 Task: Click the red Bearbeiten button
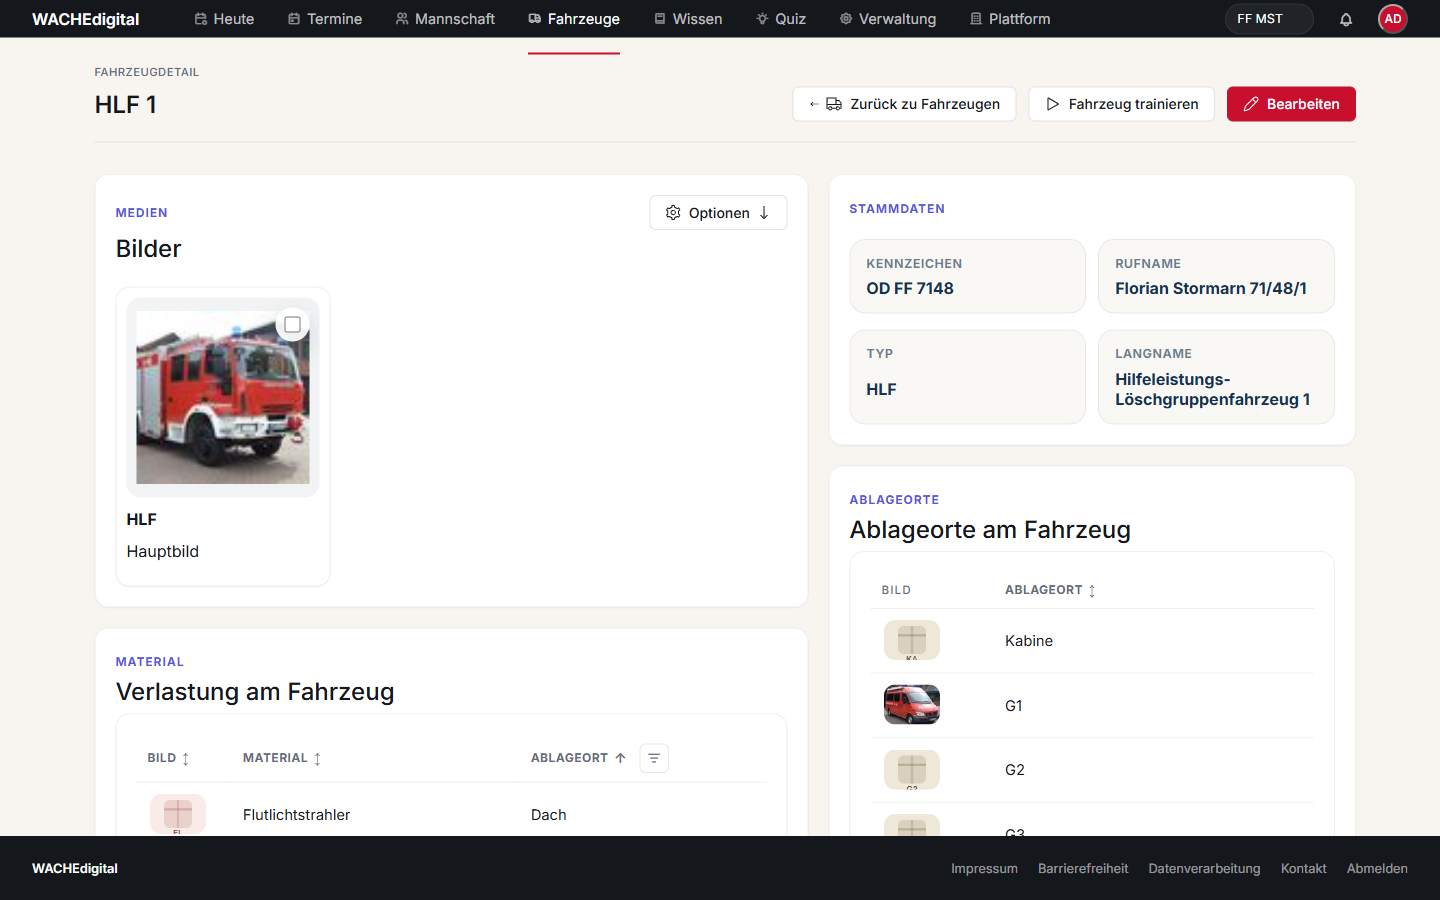tap(1291, 104)
